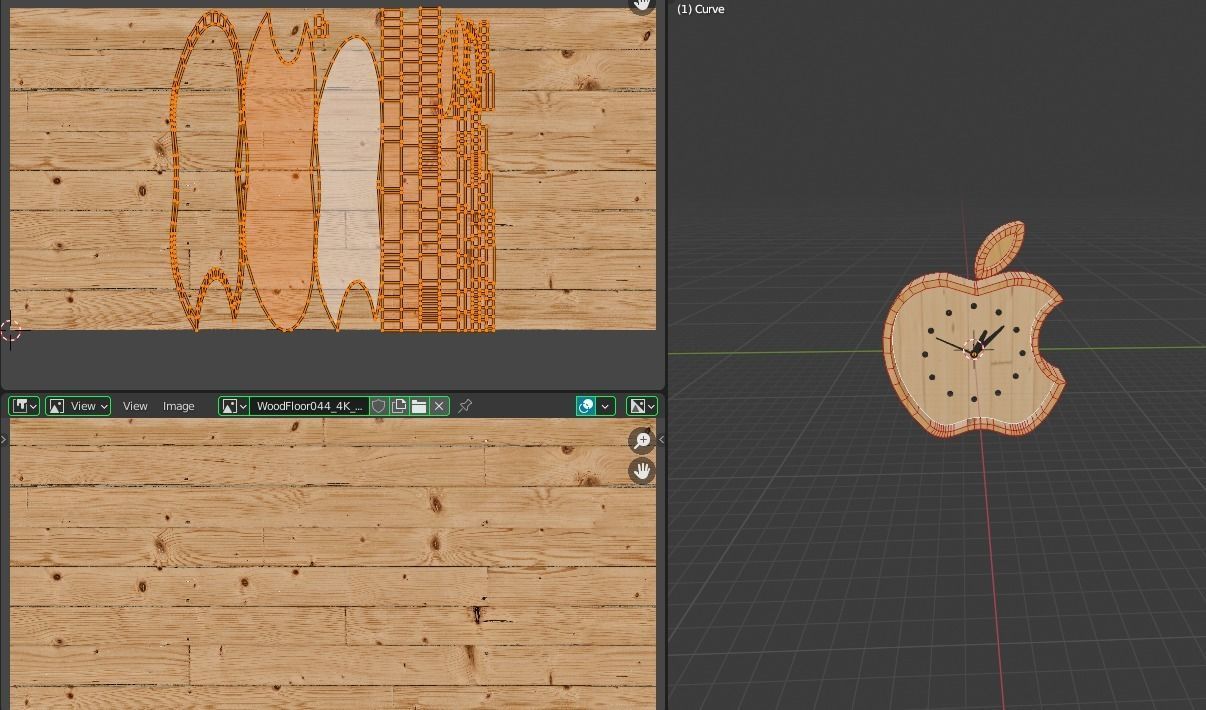This screenshot has width=1206, height=710.
Task: Click the zoom gizmo in lower image editor
Action: (641, 440)
